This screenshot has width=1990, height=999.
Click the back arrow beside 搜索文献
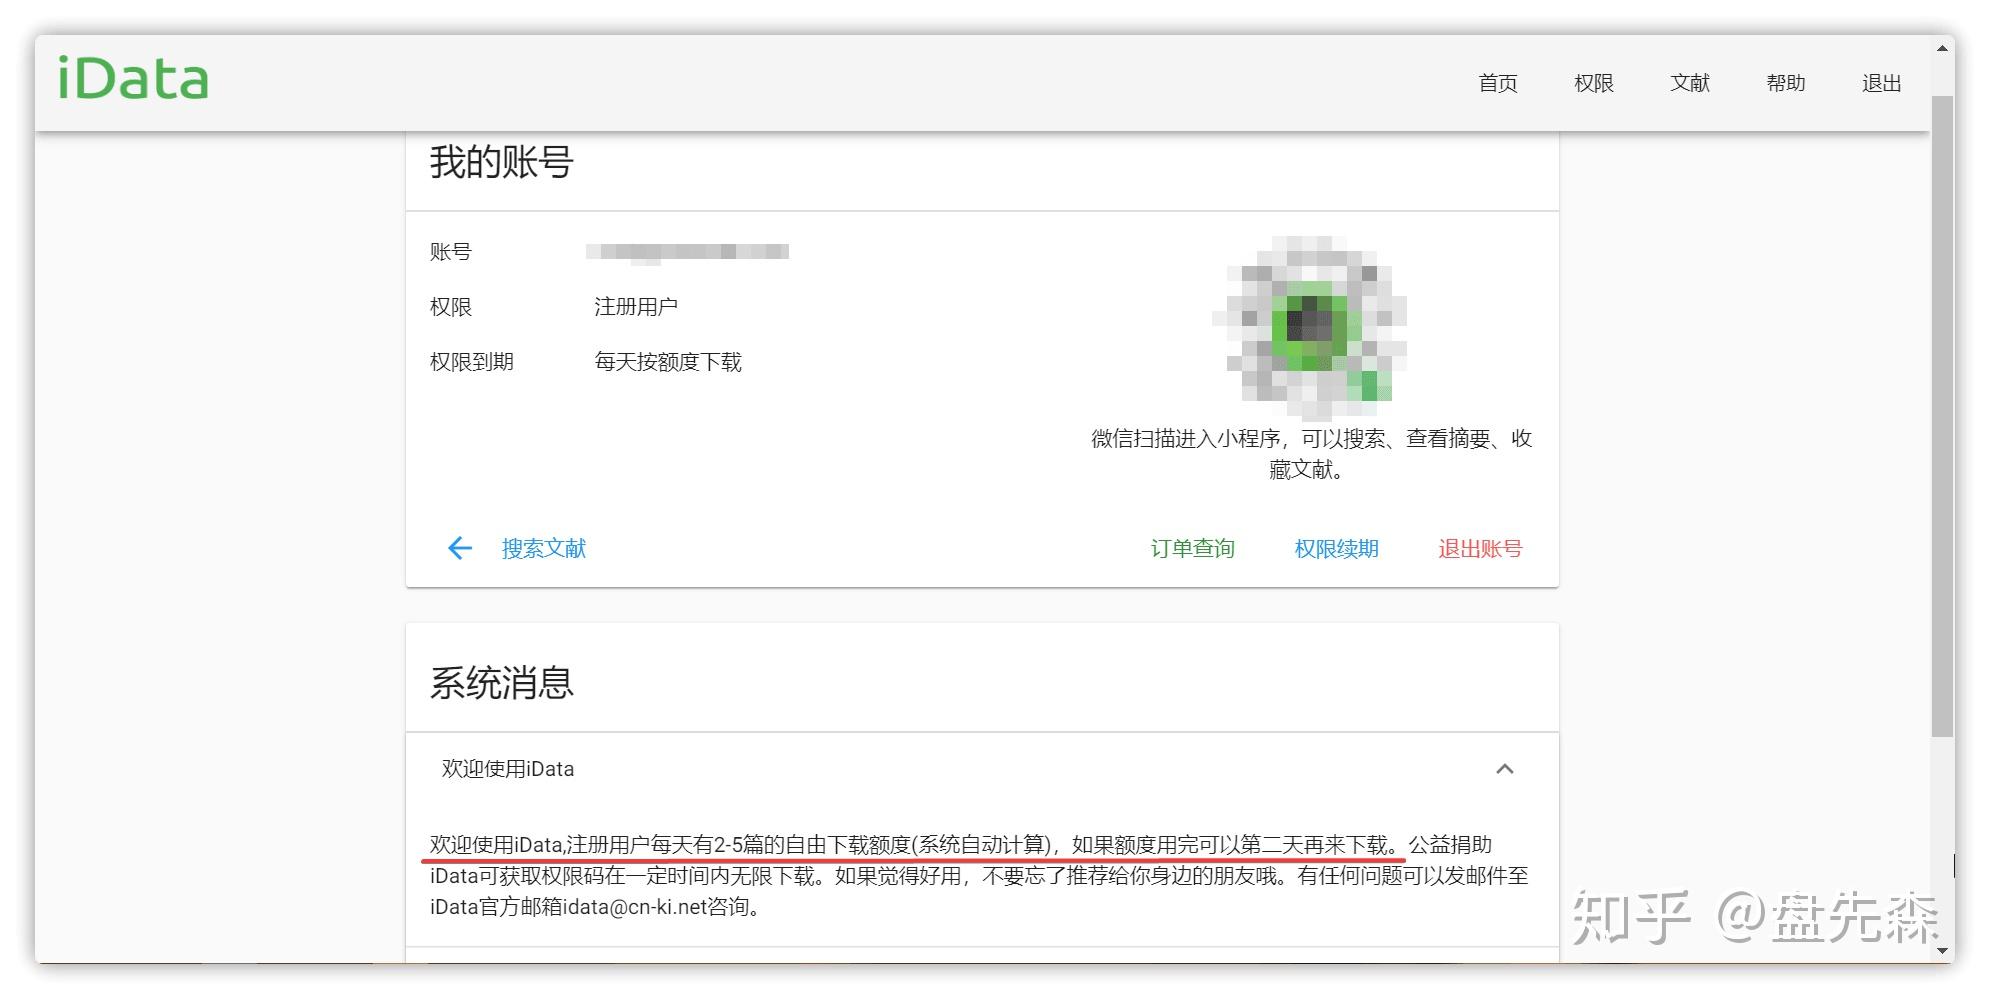459,548
